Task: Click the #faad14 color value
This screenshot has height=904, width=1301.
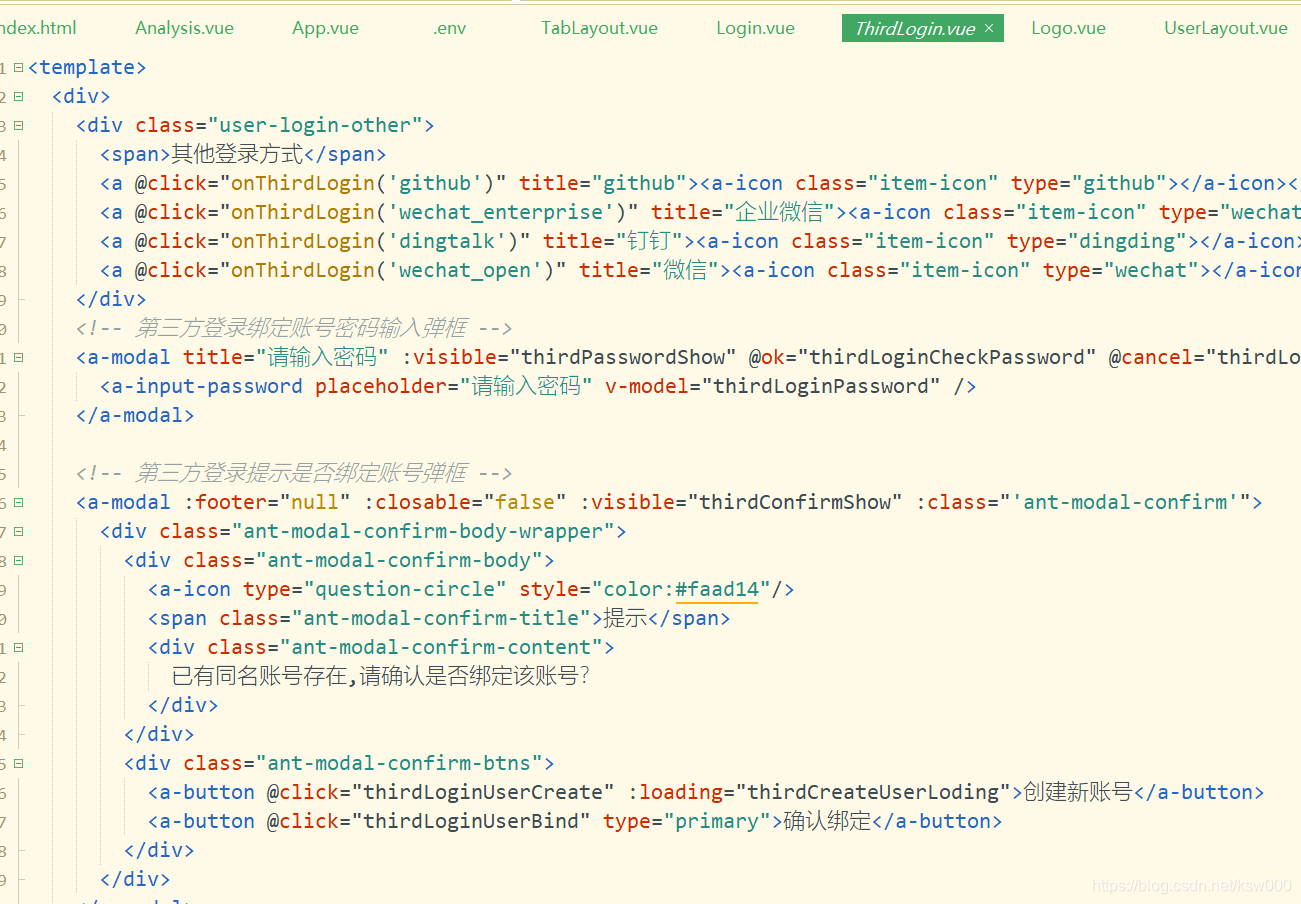Action: pyautogui.click(x=717, y=589)
